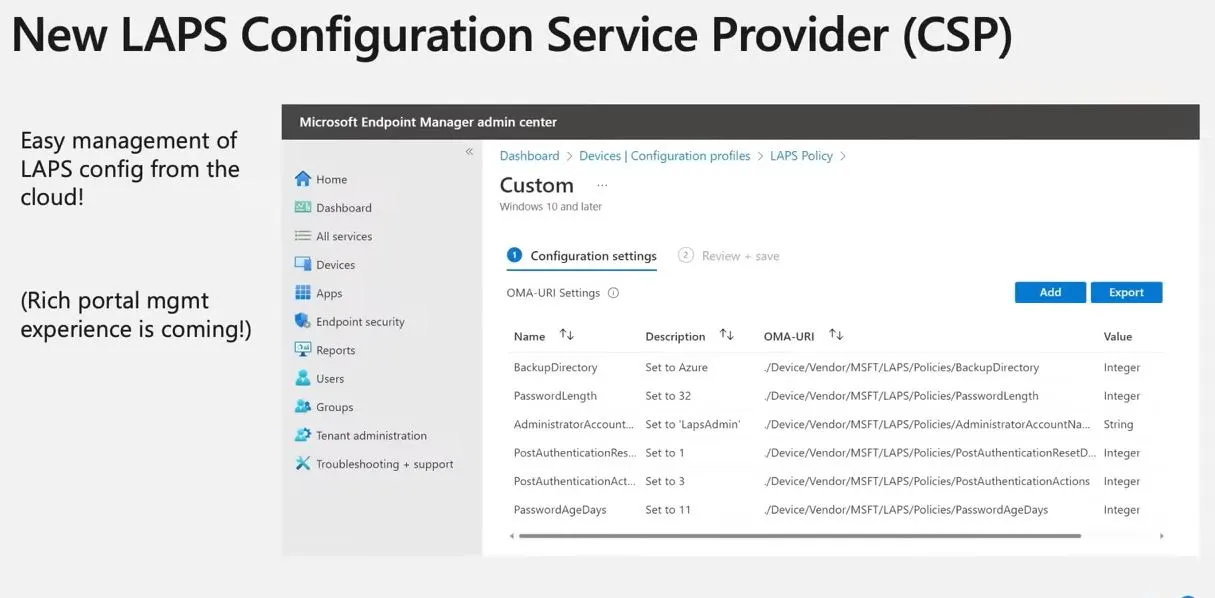
Task: Open Devices label in navigation menu
Action: tap(336, 265)
